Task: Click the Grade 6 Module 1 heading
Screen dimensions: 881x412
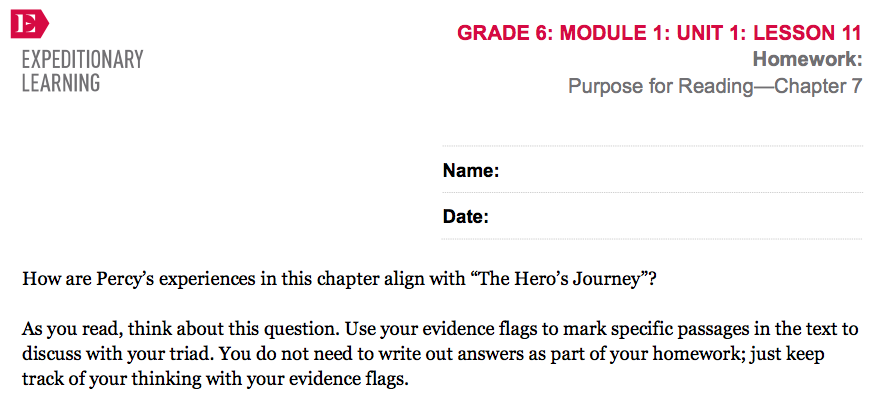Action: click(659, 33)
